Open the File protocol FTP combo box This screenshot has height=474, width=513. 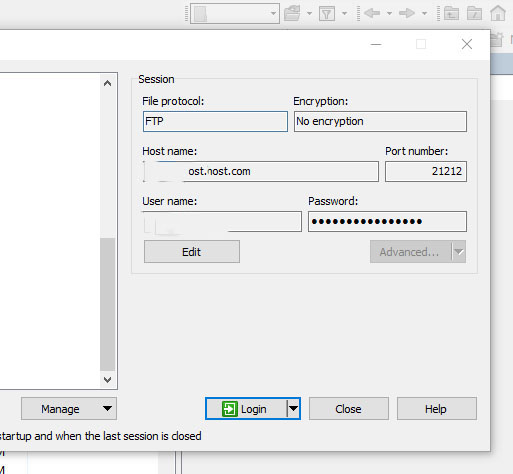(x=215, y=121)
